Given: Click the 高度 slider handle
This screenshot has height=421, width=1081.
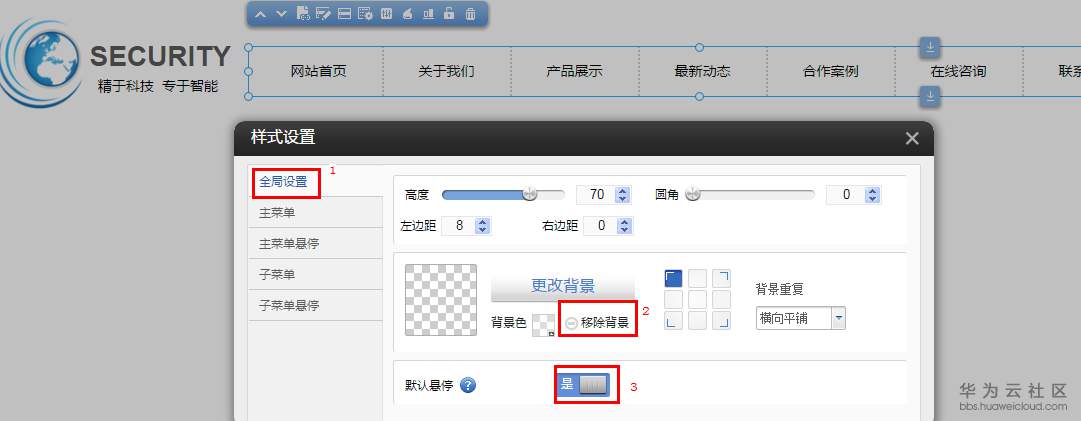Looking at the screenshot, I should tap(529, 194).
